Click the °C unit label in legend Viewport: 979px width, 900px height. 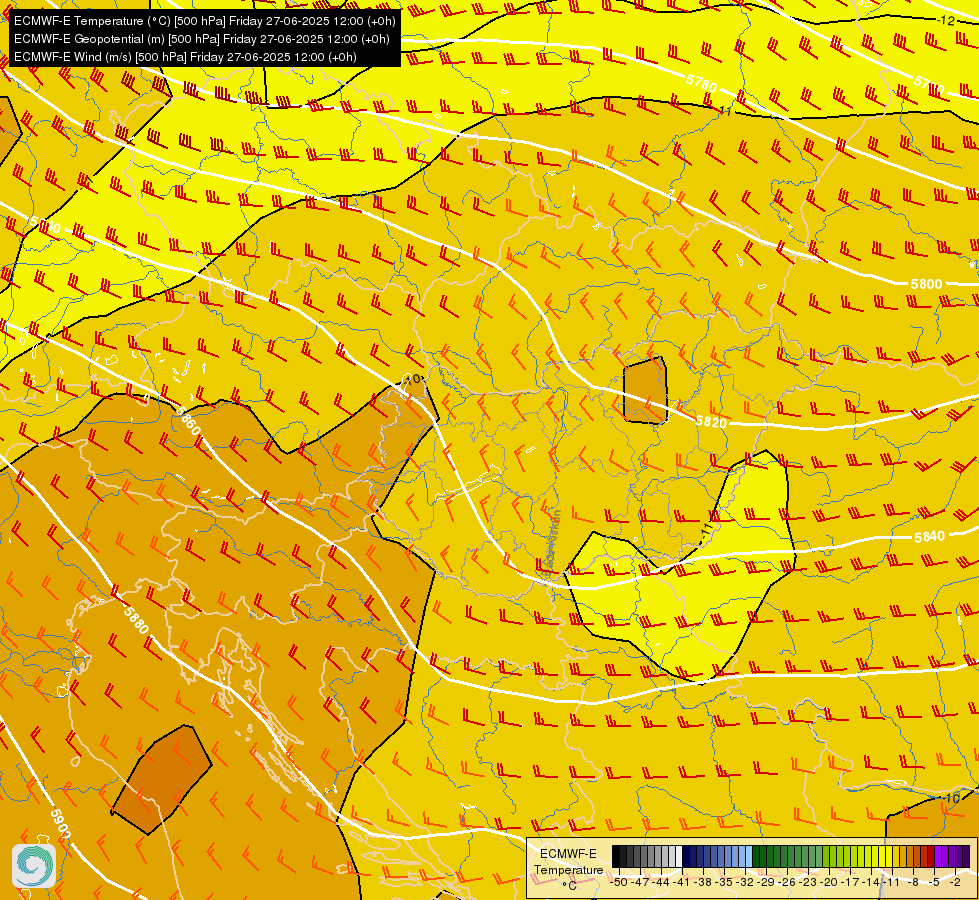569,886
